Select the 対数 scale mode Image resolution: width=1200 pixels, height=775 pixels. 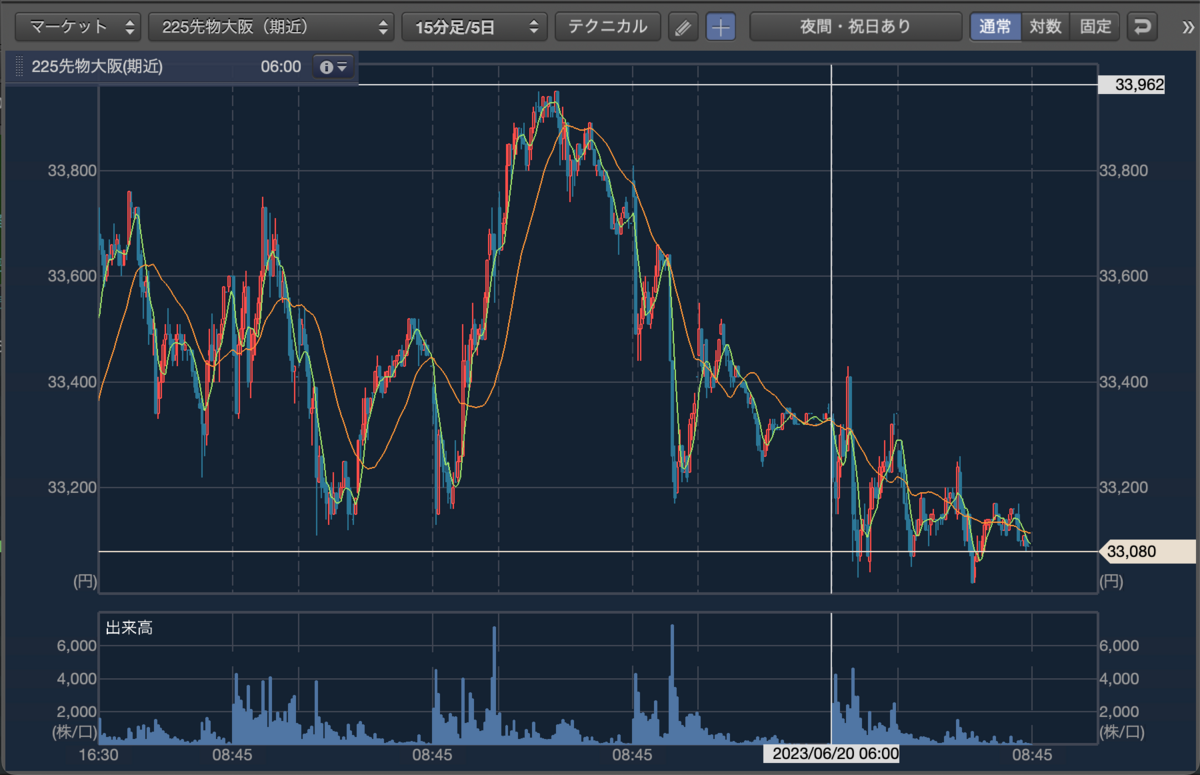click(1045, 27)
